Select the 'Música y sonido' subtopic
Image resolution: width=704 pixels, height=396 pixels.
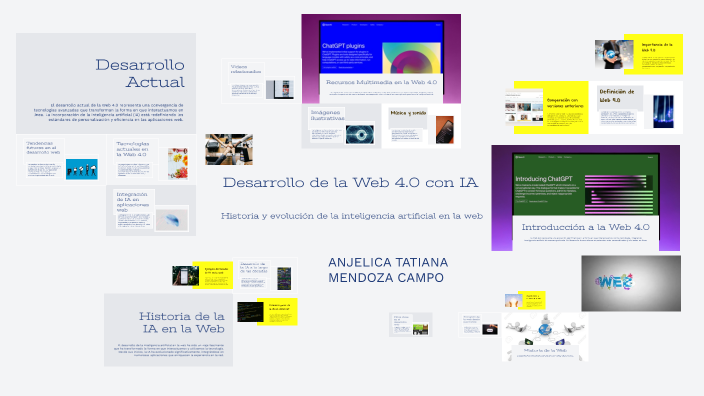[408, 113]
